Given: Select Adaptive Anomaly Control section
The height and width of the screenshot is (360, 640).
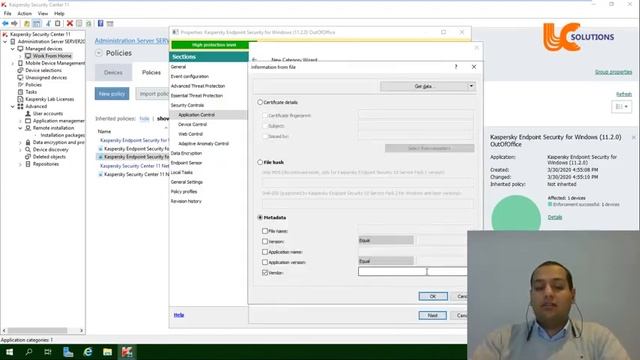Looking at the screenshot, I should point(203,144).
